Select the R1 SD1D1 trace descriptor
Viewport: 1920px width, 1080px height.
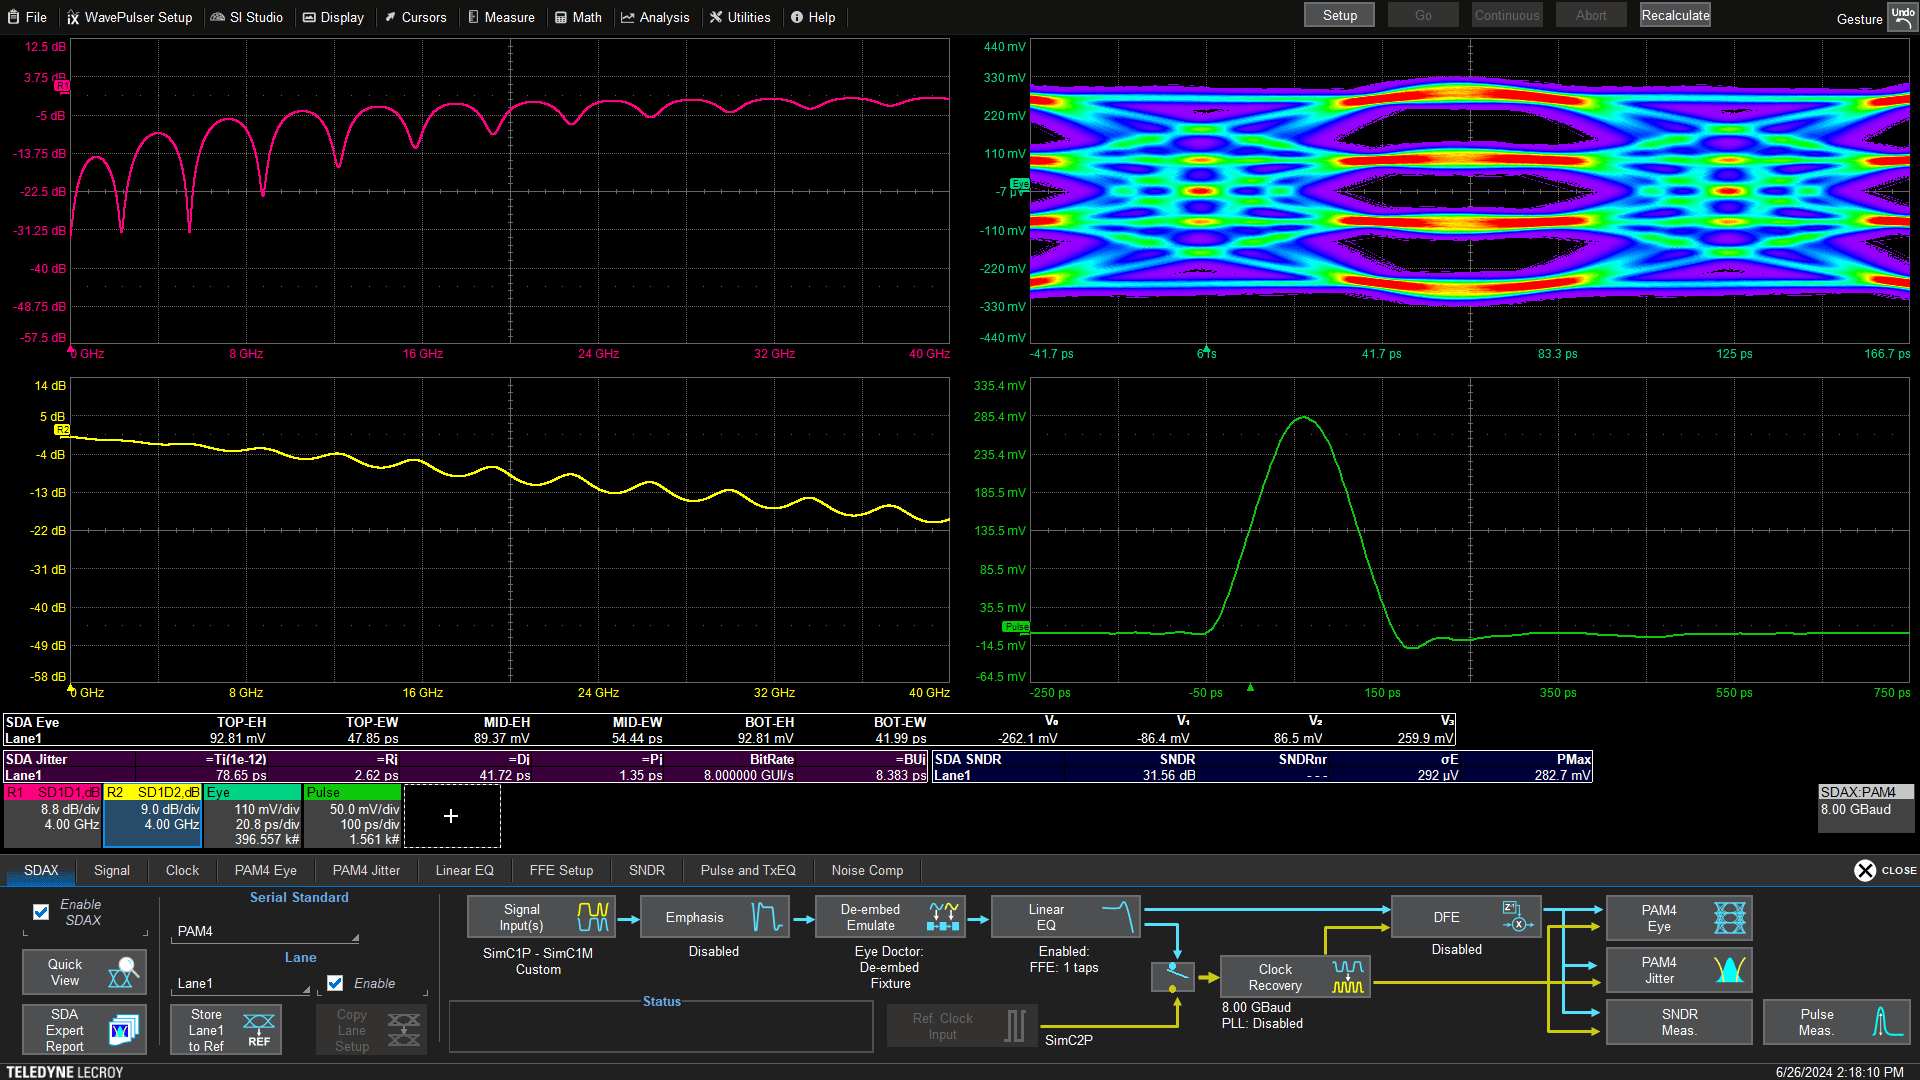(53, 815)
